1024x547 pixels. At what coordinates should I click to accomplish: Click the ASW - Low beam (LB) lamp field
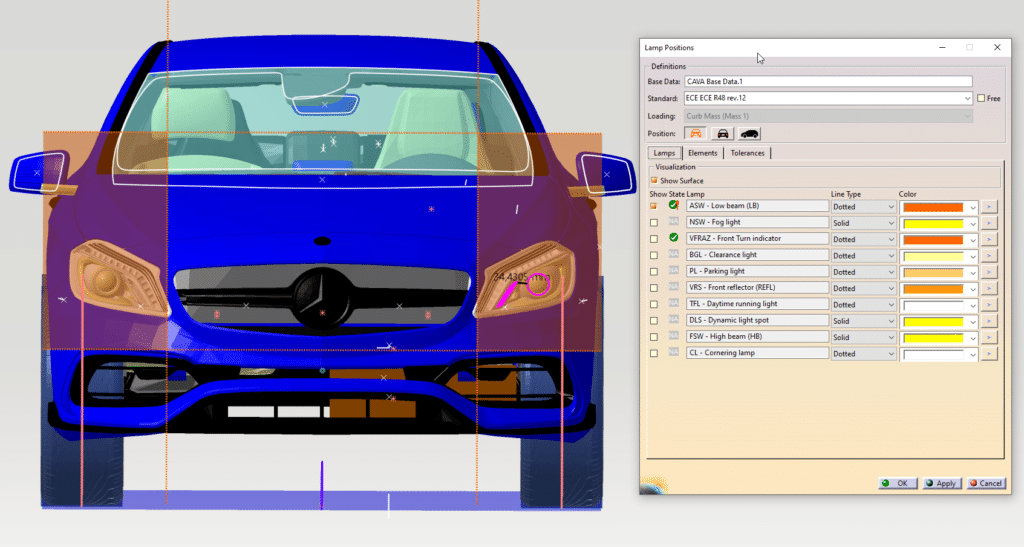point(757,206)
